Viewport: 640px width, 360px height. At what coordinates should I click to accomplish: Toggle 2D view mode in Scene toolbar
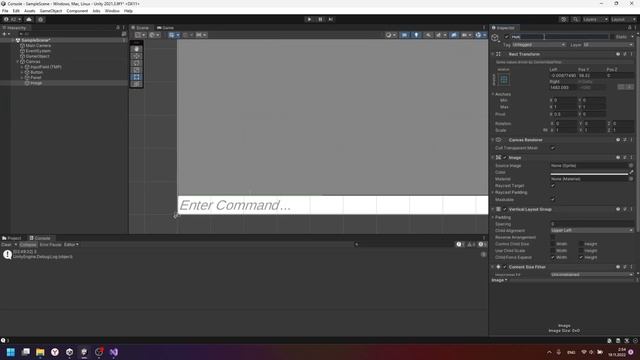coord(404,35)
